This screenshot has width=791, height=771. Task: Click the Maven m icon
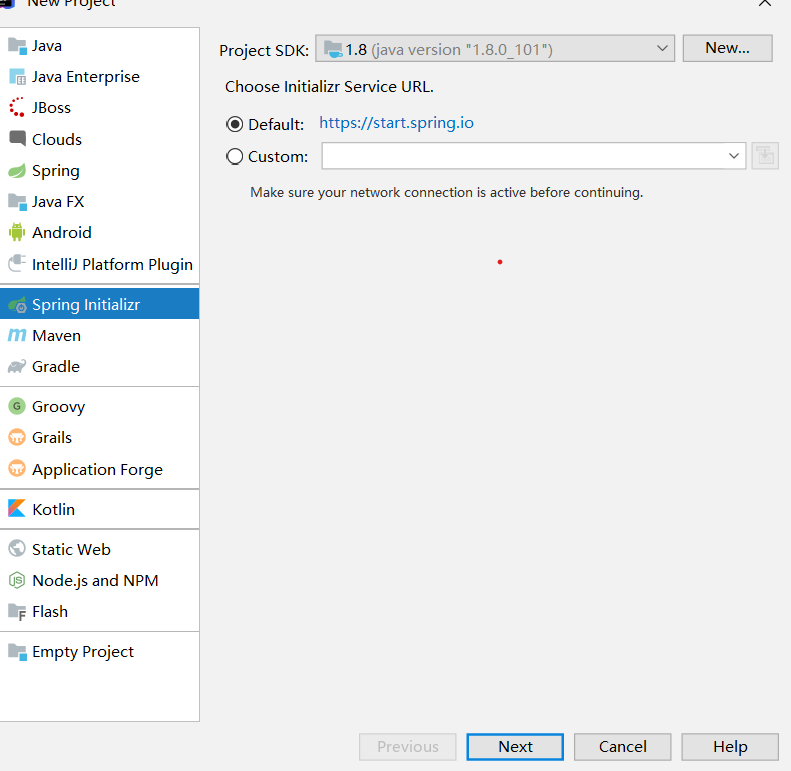pos(17,335)
